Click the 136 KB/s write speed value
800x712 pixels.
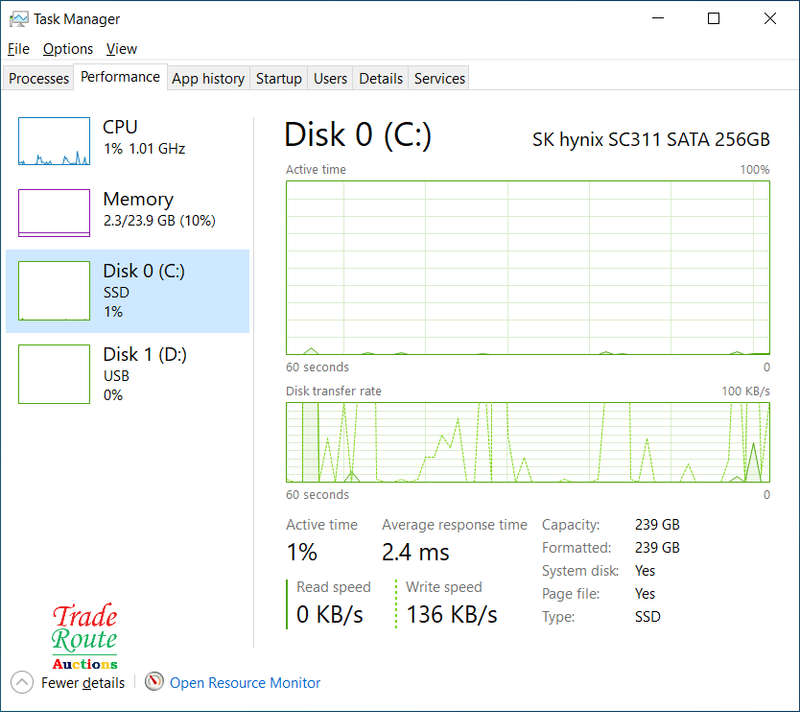click(x=451, y=615)
